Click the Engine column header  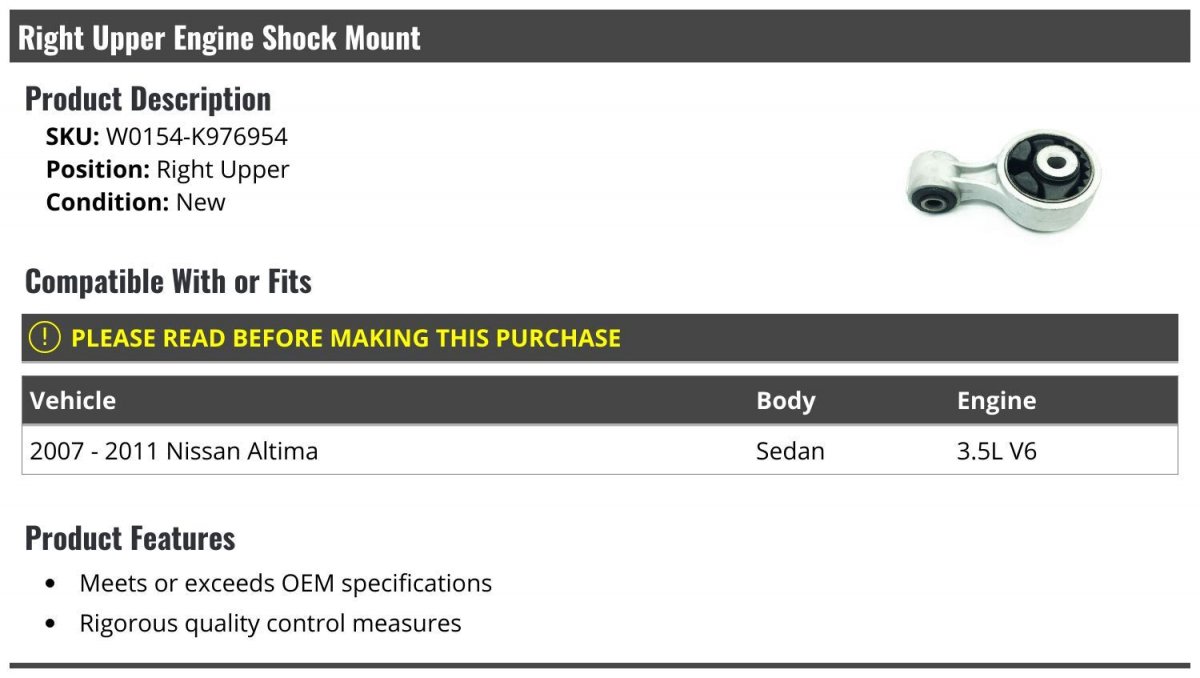tap(996, 401)
